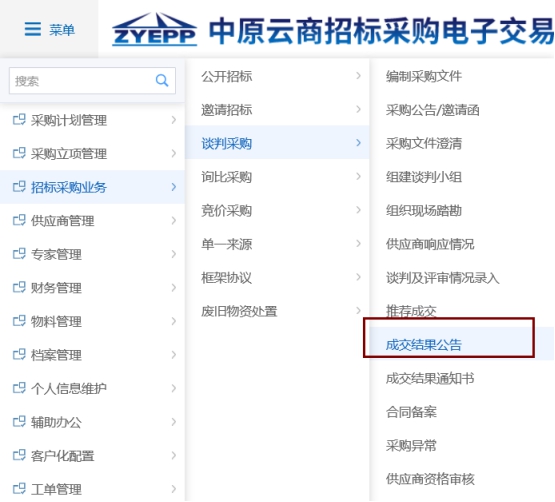Click the icon beside 财务管理
This screenshot has width=555, height=502.
[x=19, y=287]
